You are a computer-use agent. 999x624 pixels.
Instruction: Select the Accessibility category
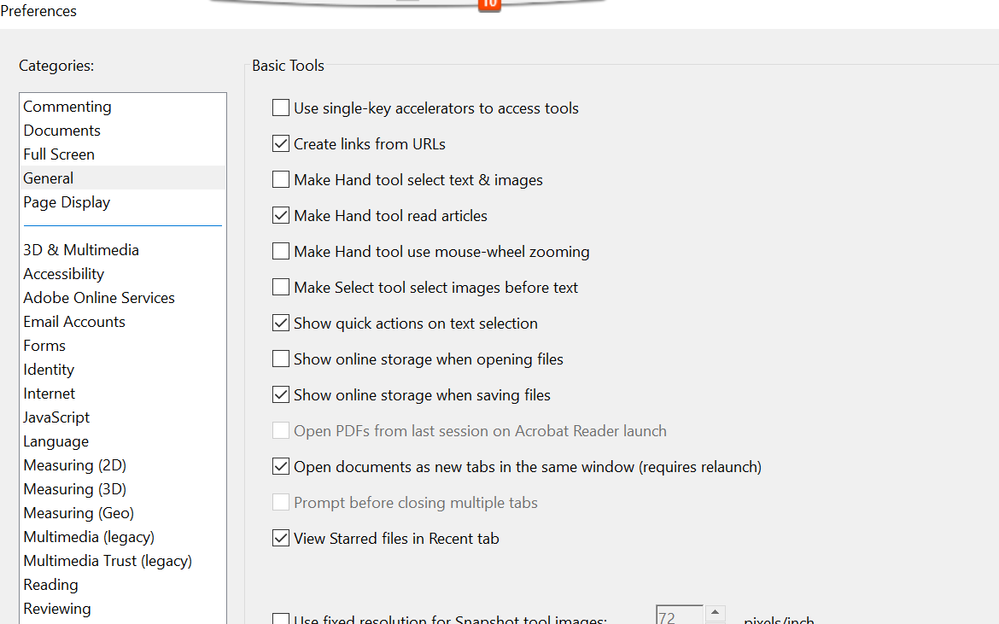click(x=63, y=273)
